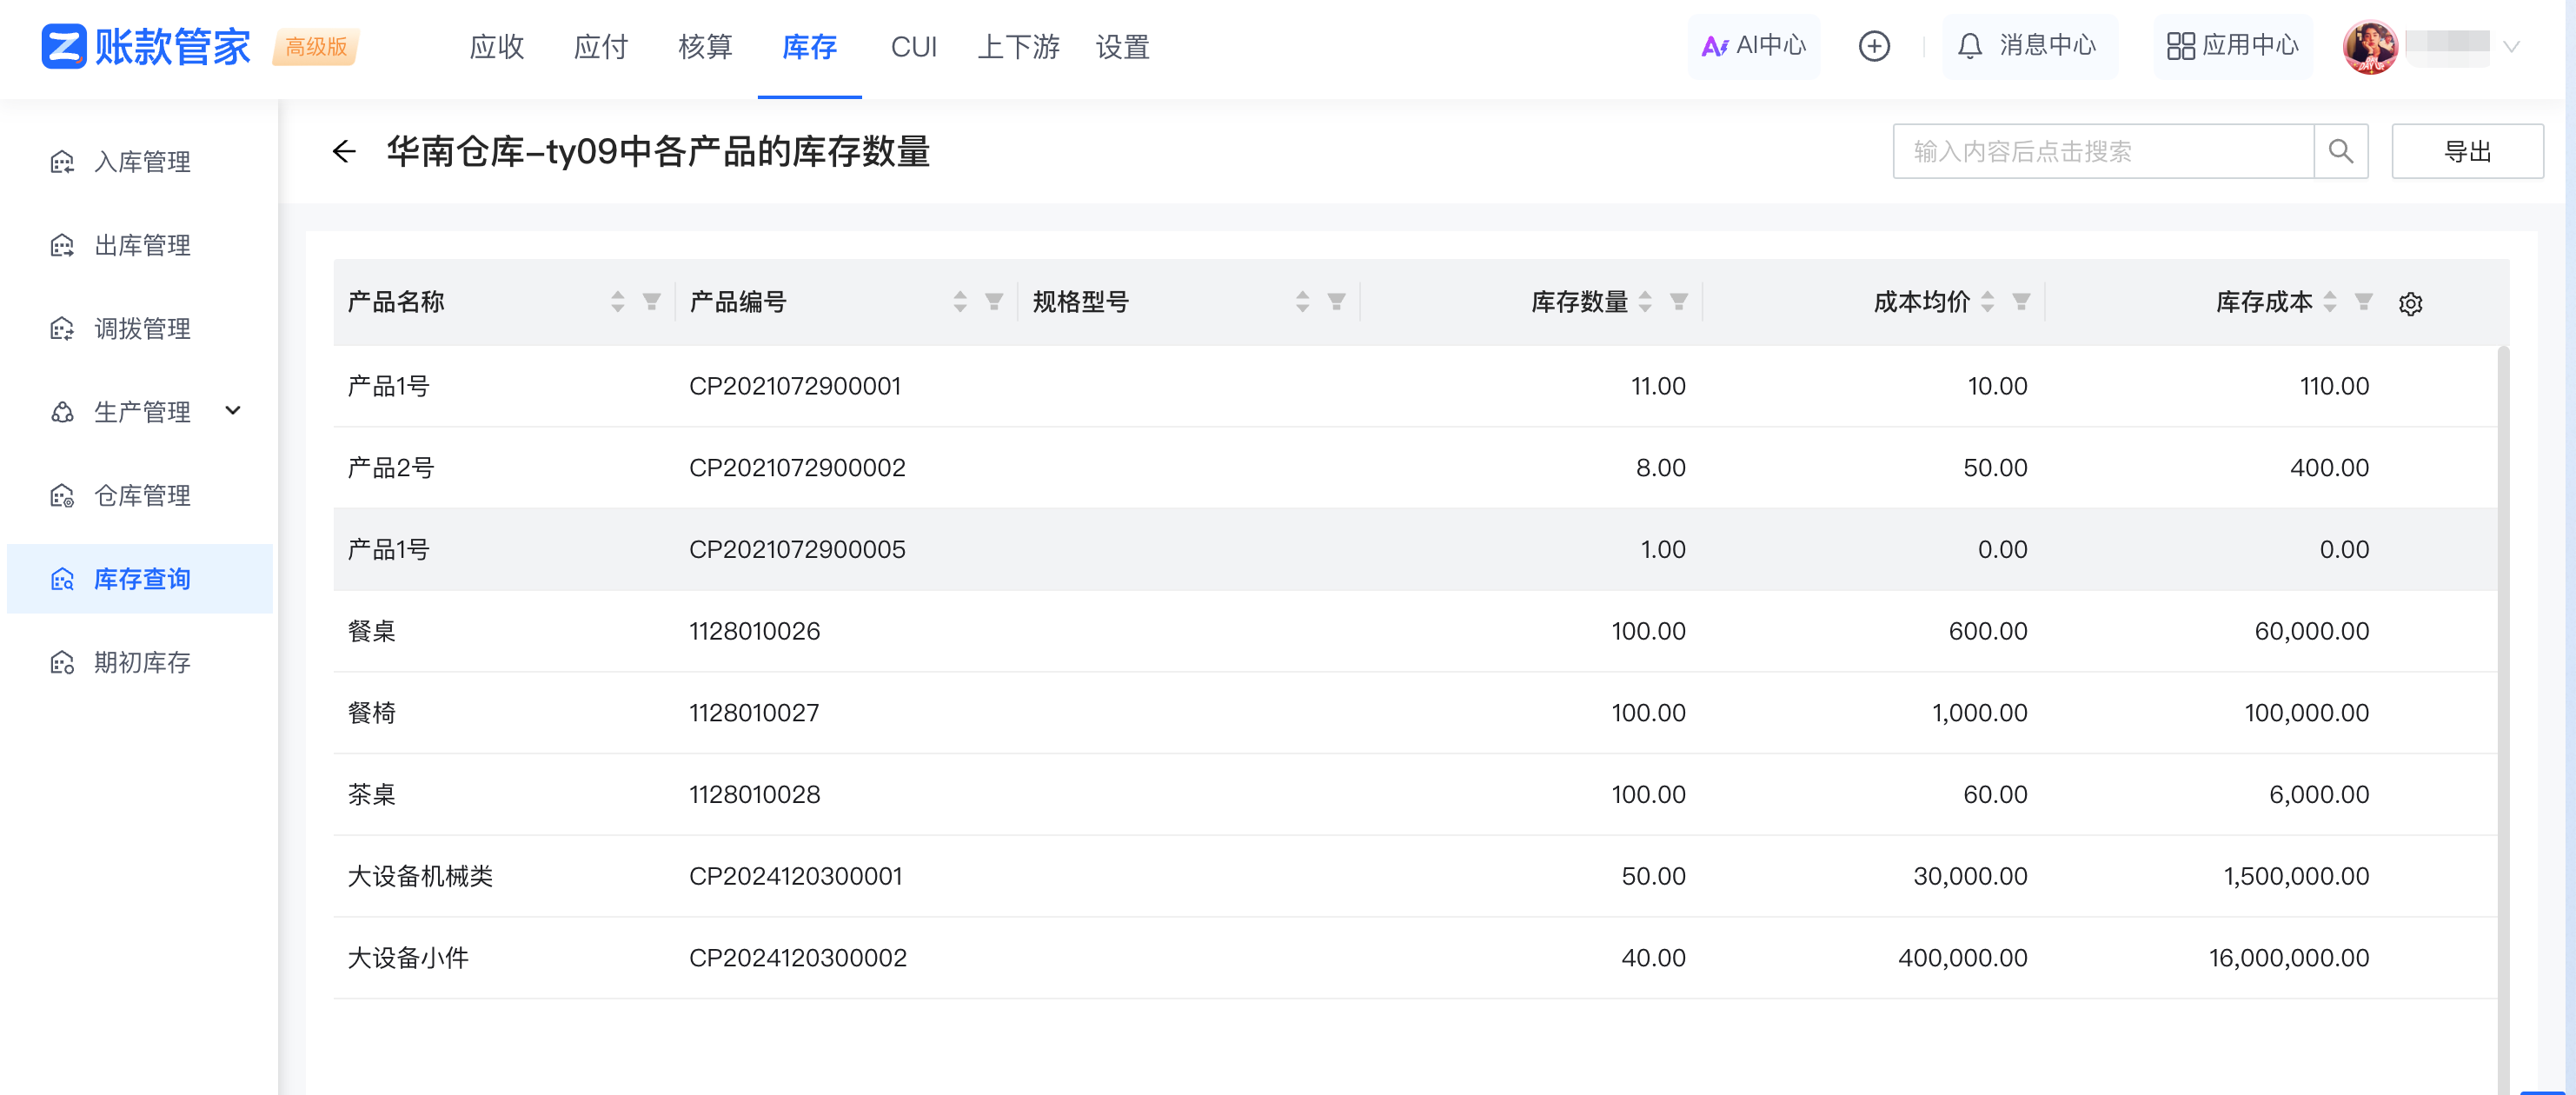Open the column settings gear icon
2576x1095 pixels.
(2410, 303)
